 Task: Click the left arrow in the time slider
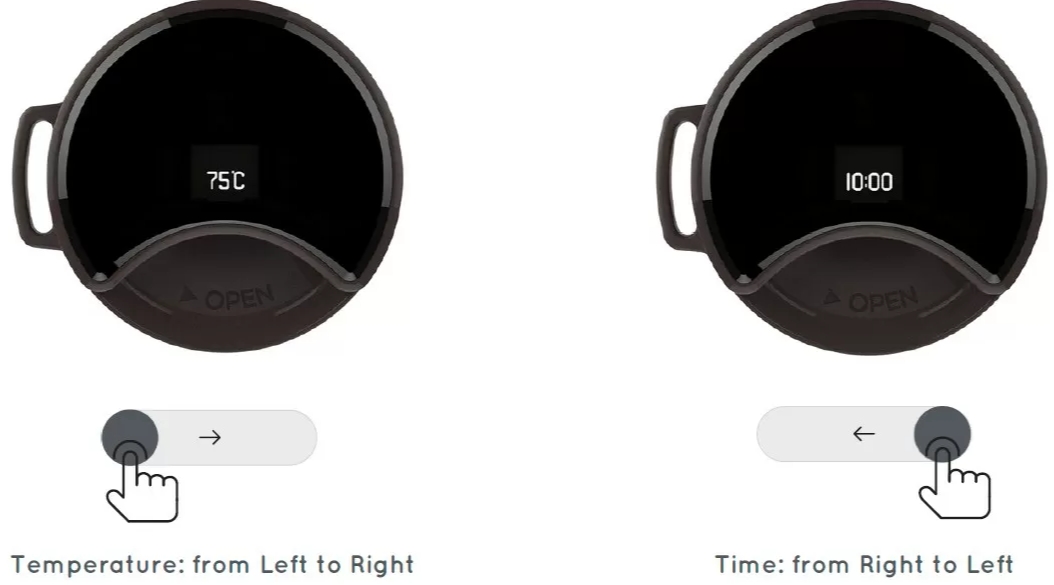click(x=864, y=434)
